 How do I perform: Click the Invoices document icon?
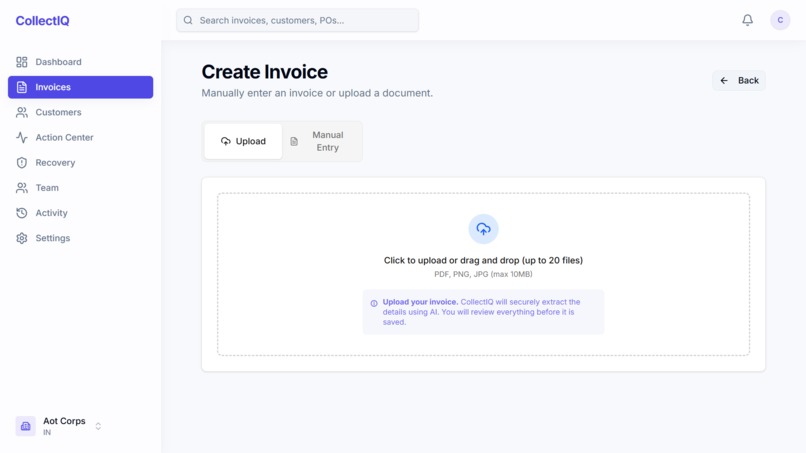[x=22, y=87]
